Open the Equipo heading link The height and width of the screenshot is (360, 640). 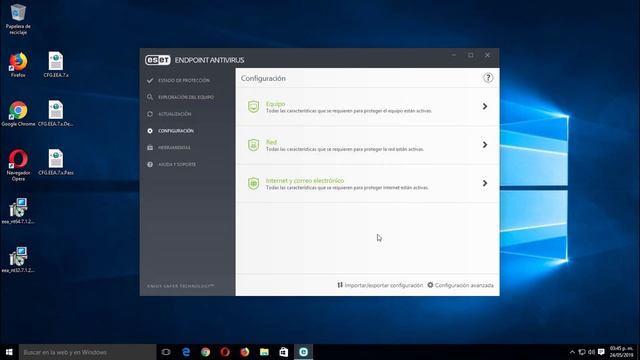(276, 104)
